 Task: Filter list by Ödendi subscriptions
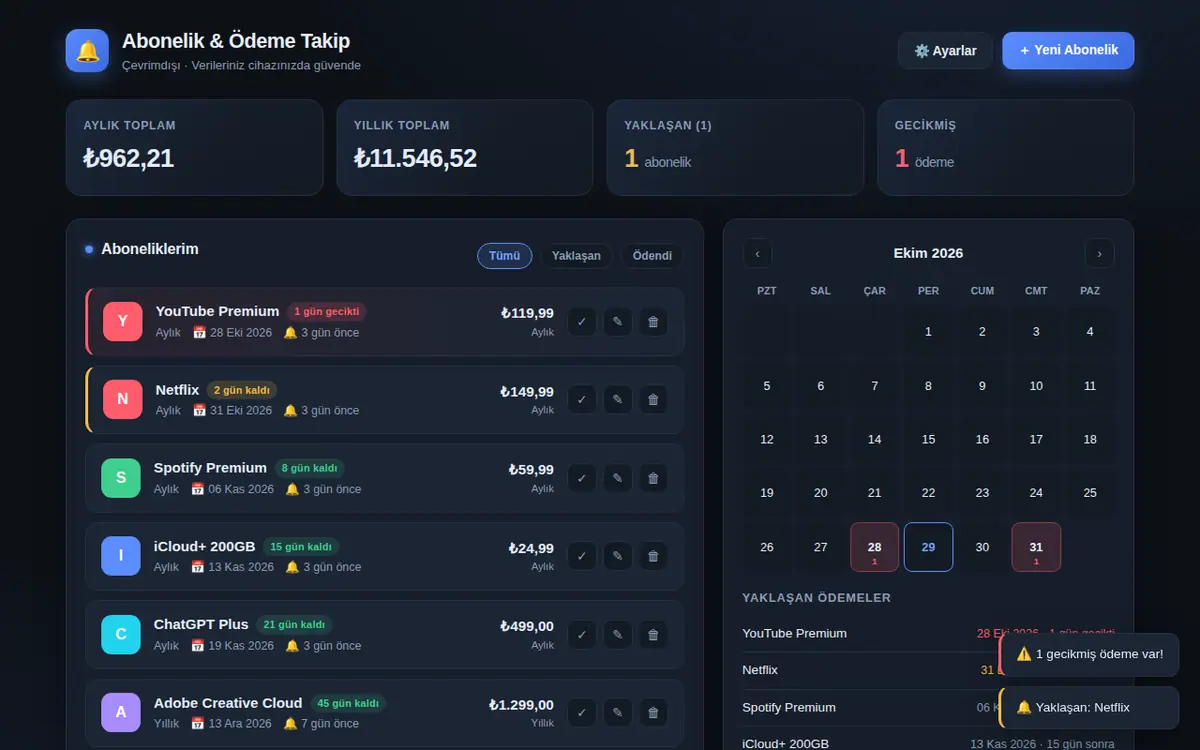653,256
